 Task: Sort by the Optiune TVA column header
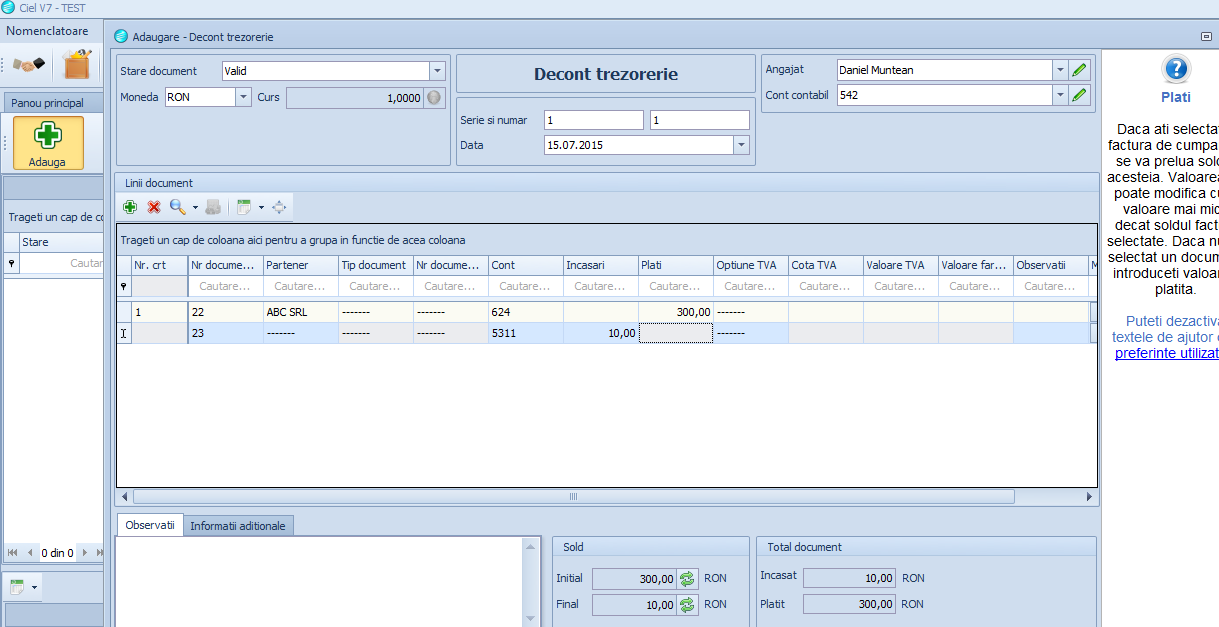pyautogui.click(x=750, y=265)
